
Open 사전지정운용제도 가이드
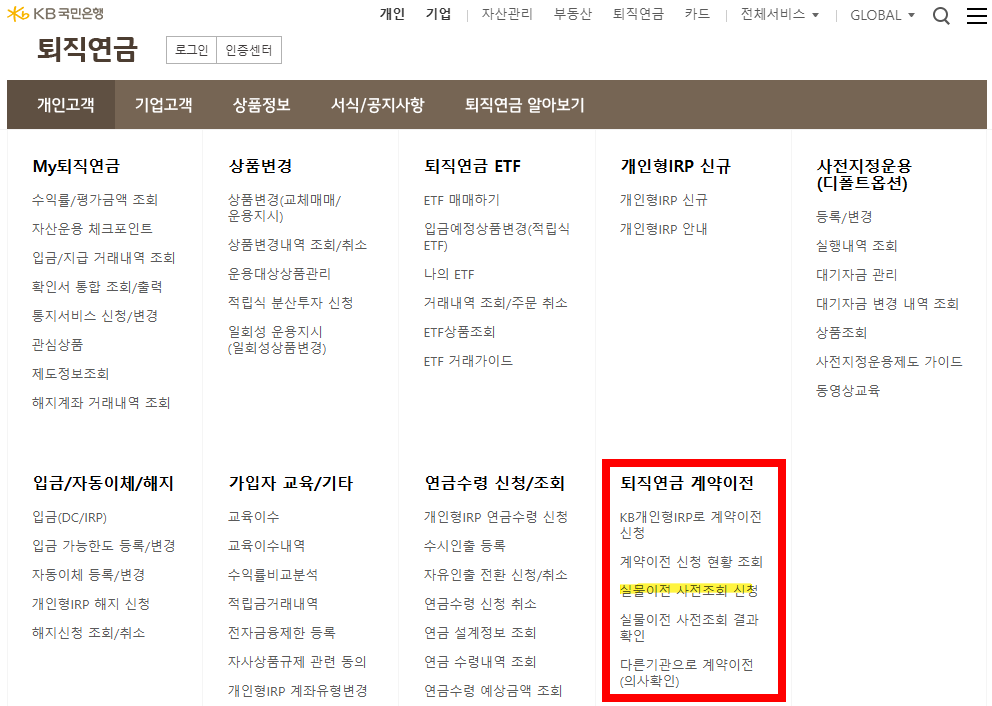point(889,362)
